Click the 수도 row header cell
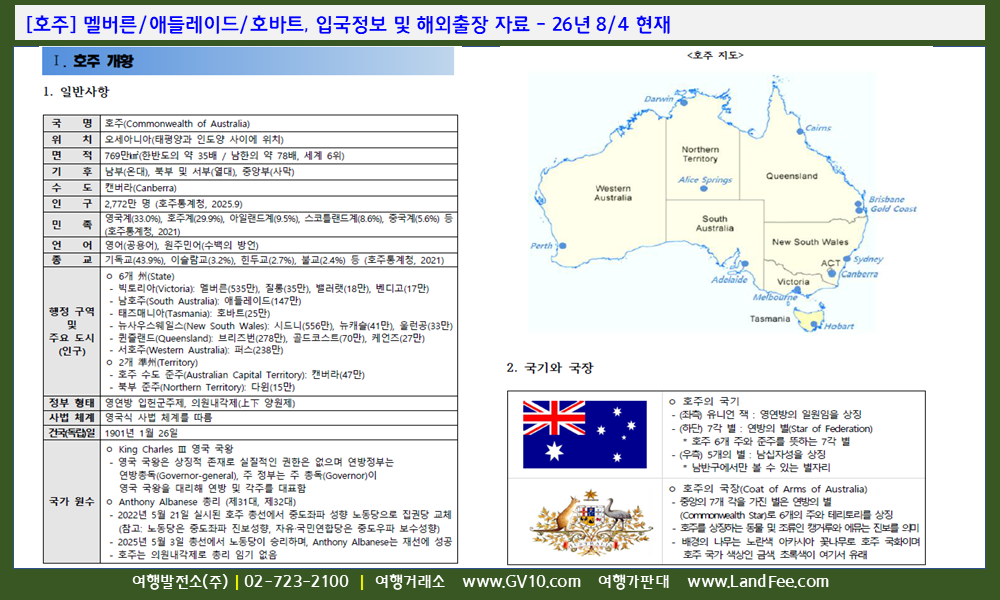Viewport: 1000px width, 600px height. click(x=72, y=188)
